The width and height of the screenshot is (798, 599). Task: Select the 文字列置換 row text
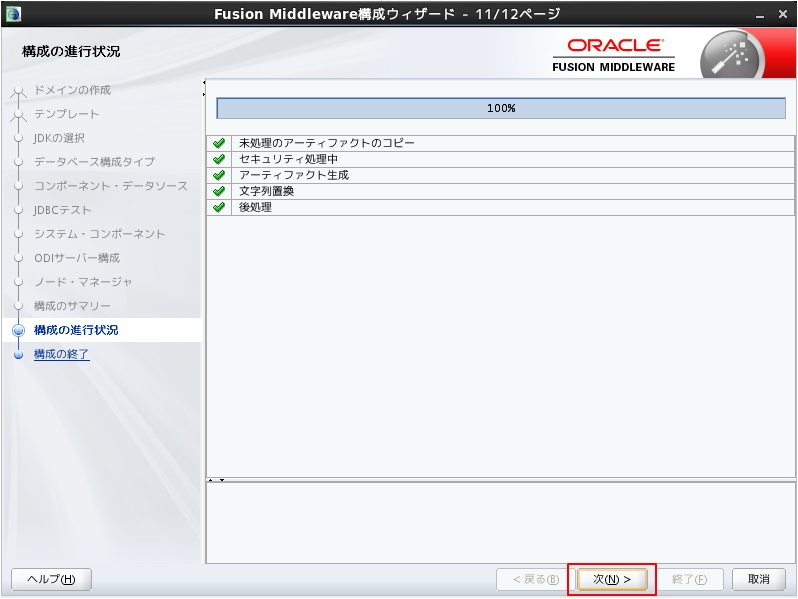click(267, 191)
